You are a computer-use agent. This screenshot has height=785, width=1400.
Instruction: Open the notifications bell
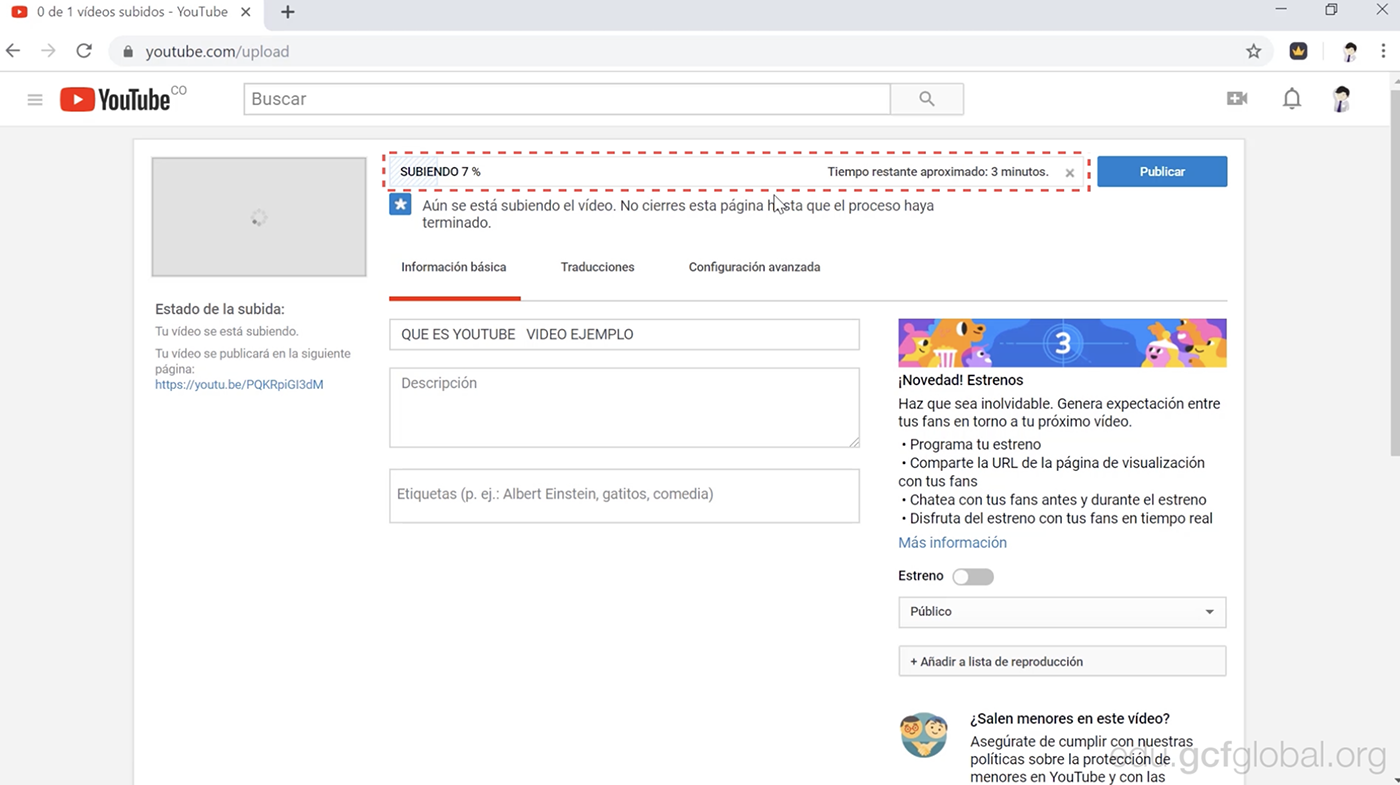(x=1292, y=98)
